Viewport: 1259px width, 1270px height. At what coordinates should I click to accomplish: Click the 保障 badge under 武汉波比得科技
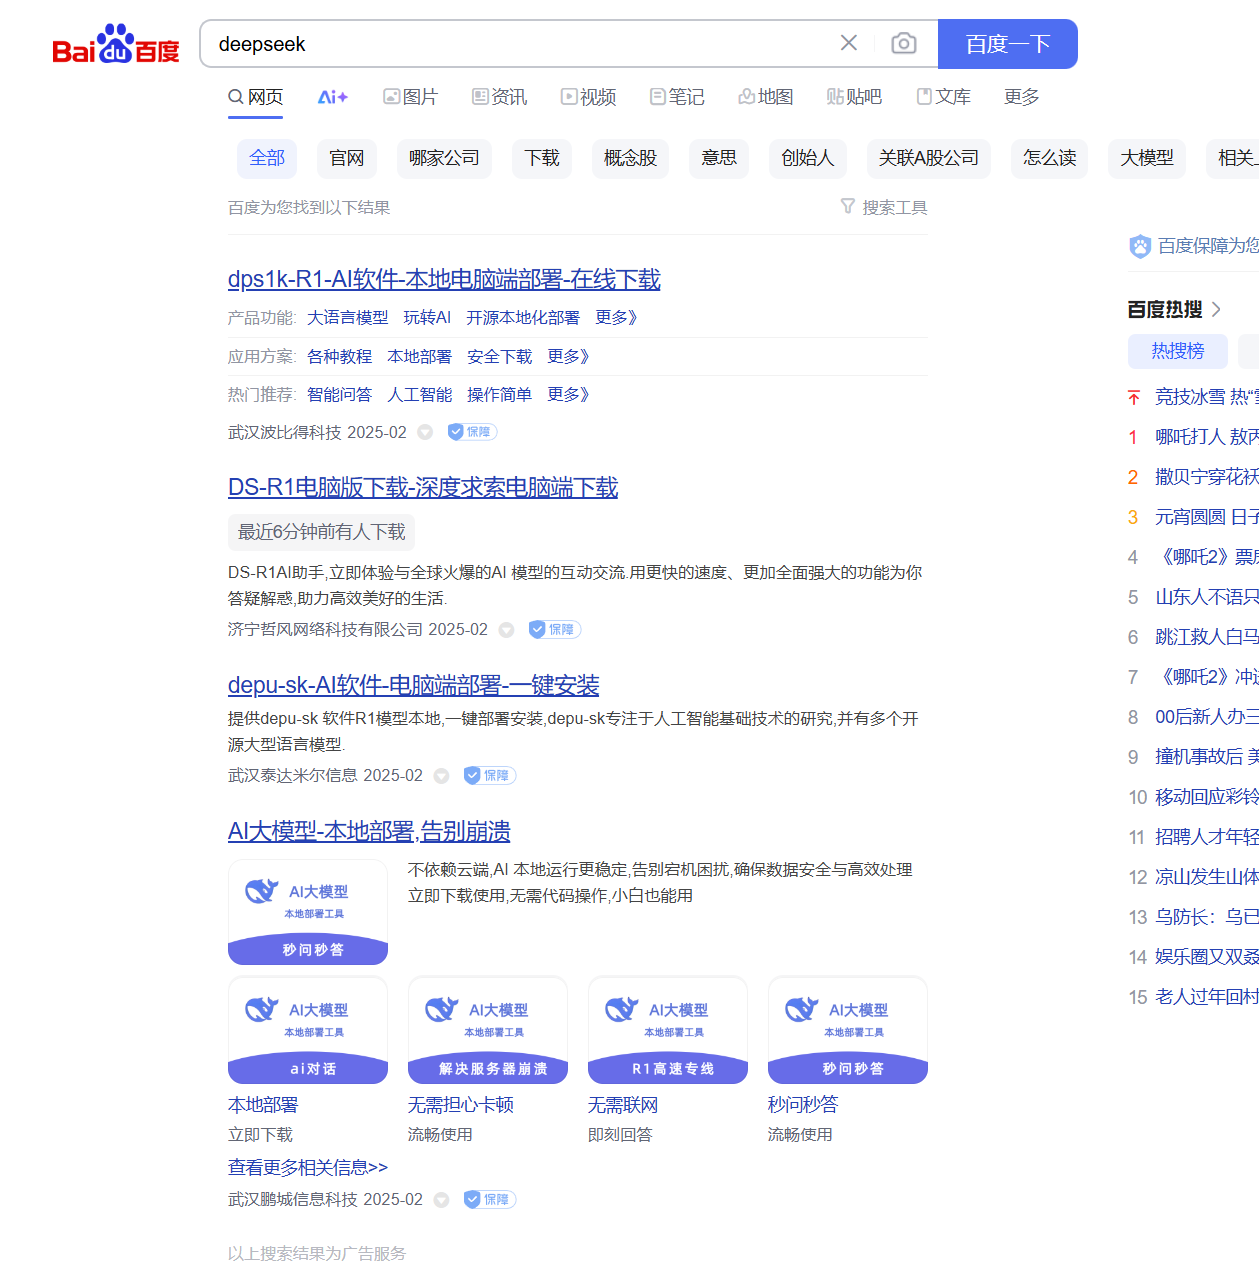tap(472, 432)
